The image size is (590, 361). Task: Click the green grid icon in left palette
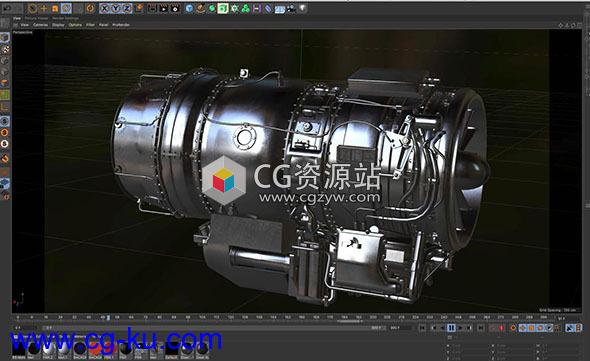coord(5,94)
